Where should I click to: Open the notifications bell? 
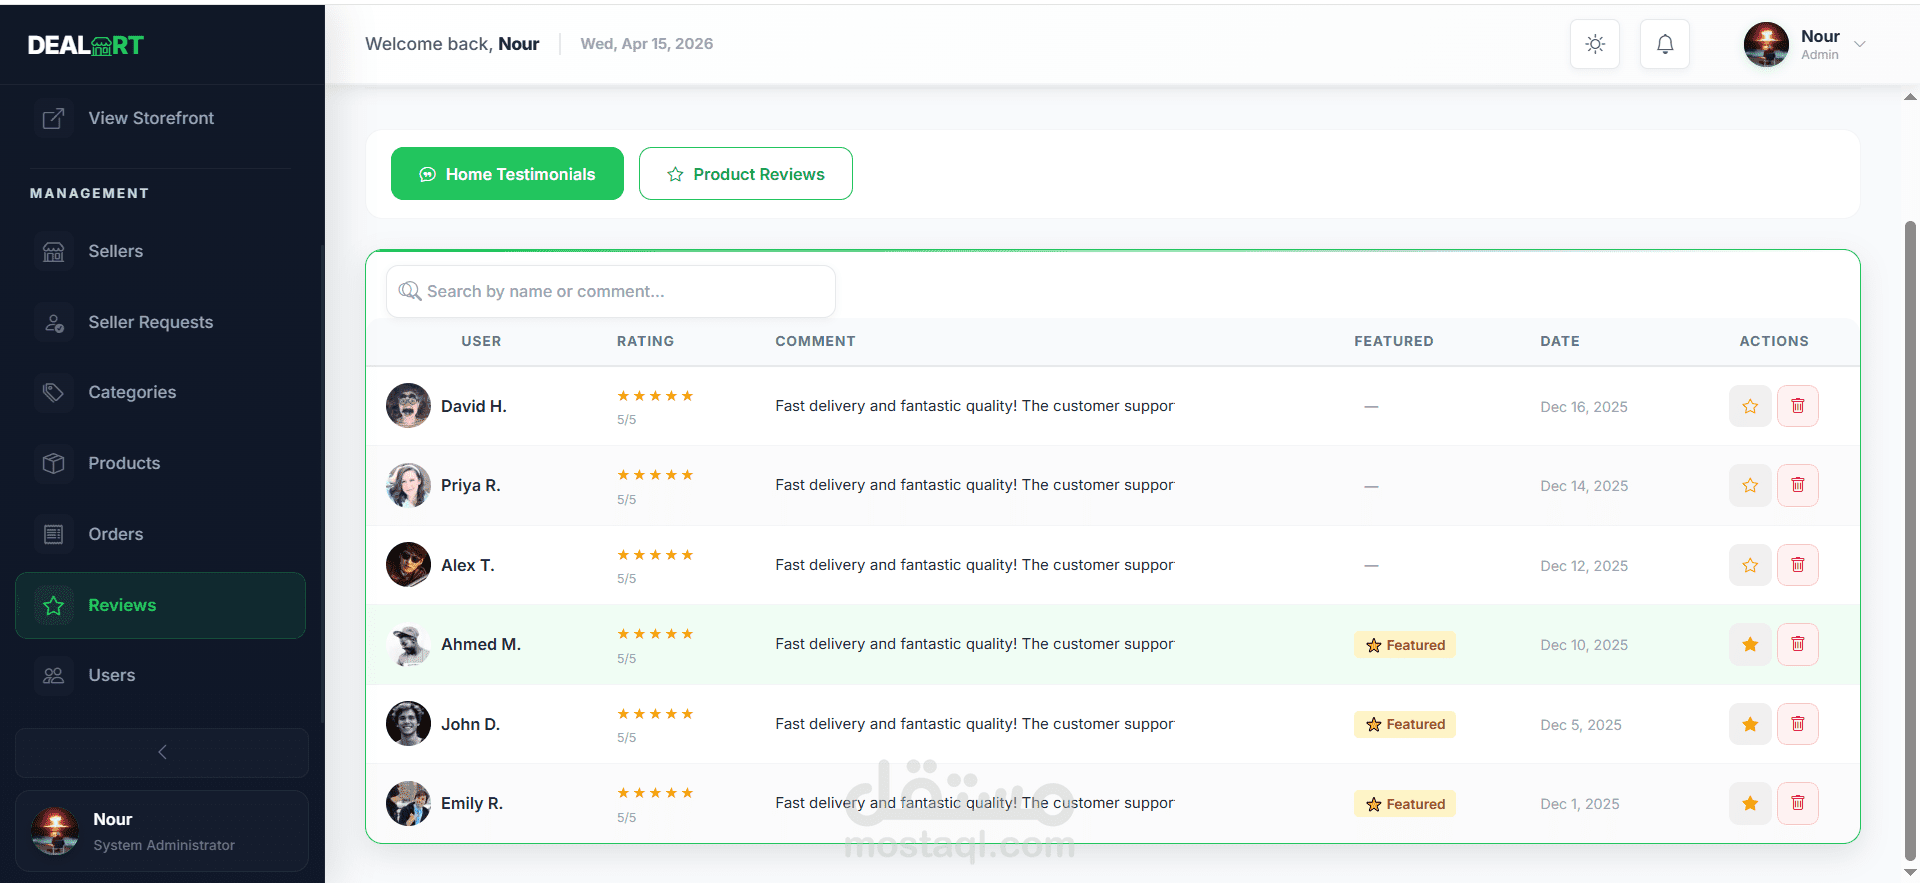click(x=1665, y=44)
